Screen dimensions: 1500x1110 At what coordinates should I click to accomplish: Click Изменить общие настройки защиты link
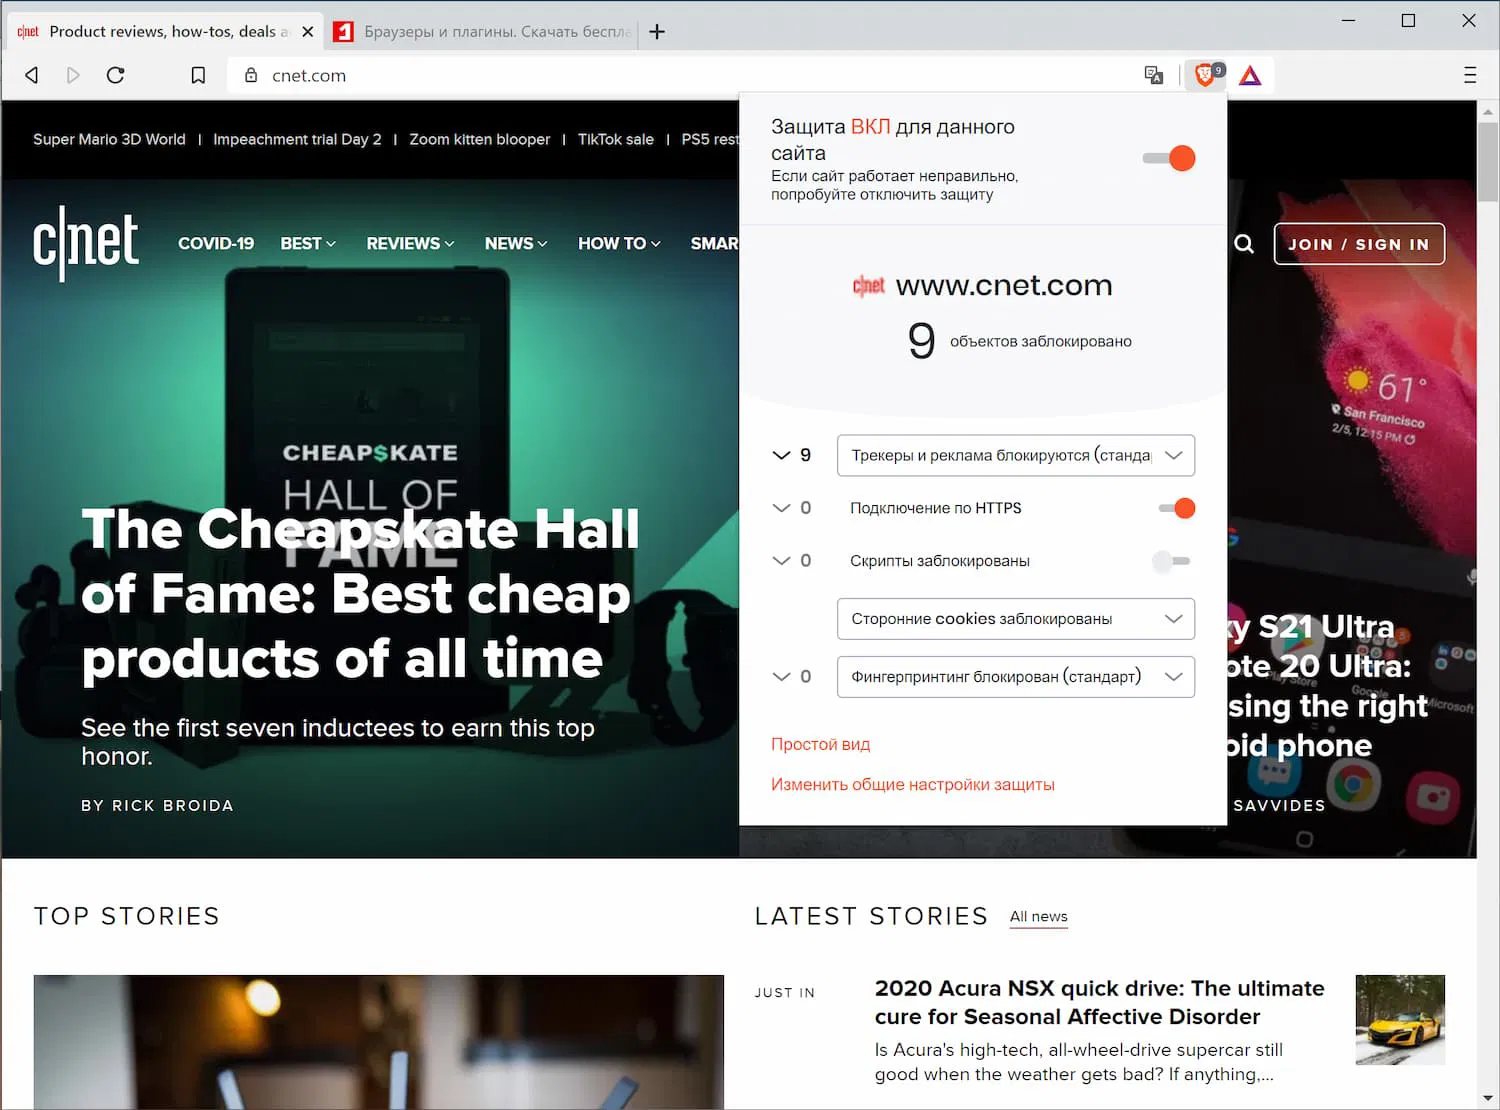[x=913, y=785]
